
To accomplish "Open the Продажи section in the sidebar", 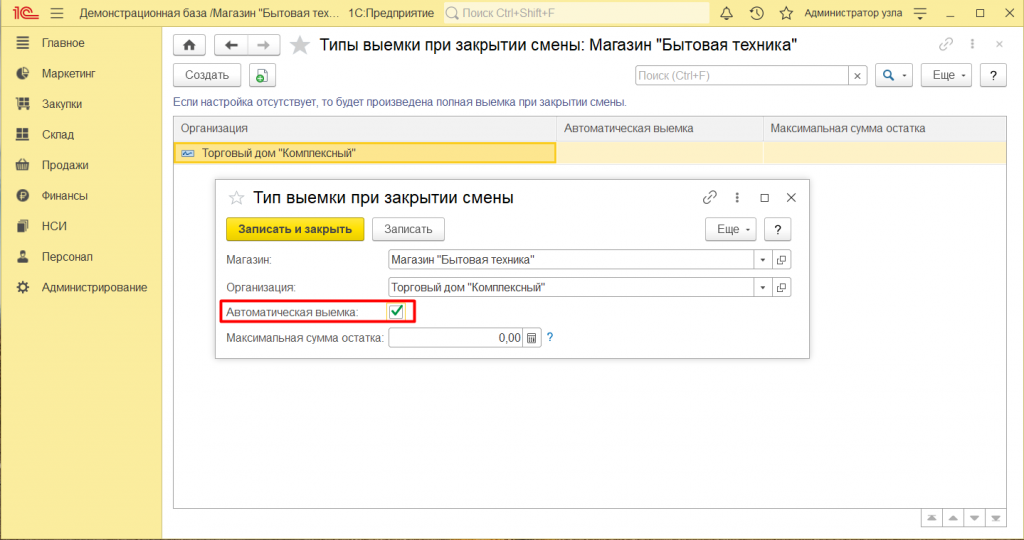I will pos(65,165).
